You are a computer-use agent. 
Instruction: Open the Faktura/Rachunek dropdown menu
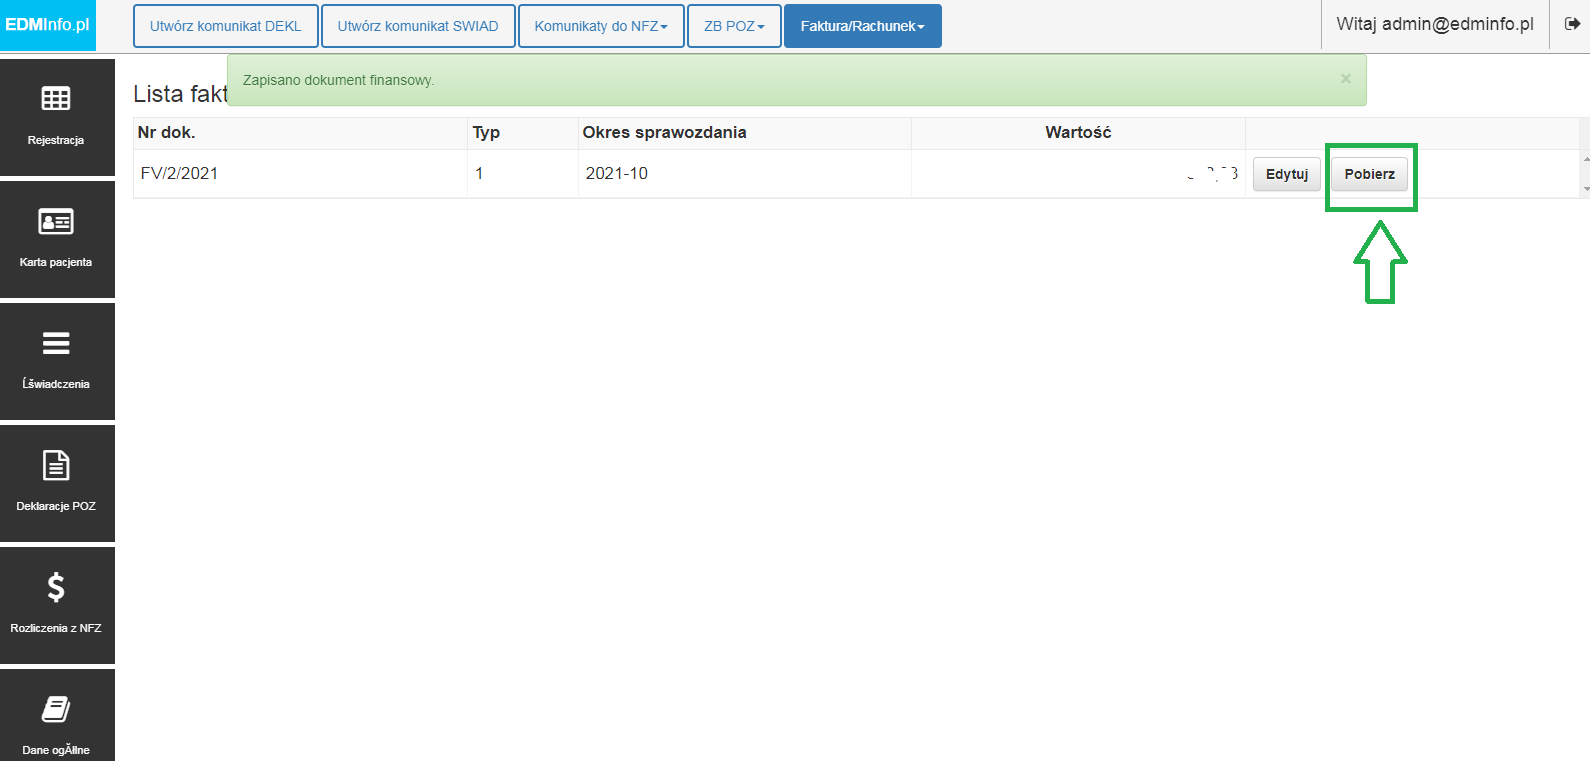tap(863, 26)
